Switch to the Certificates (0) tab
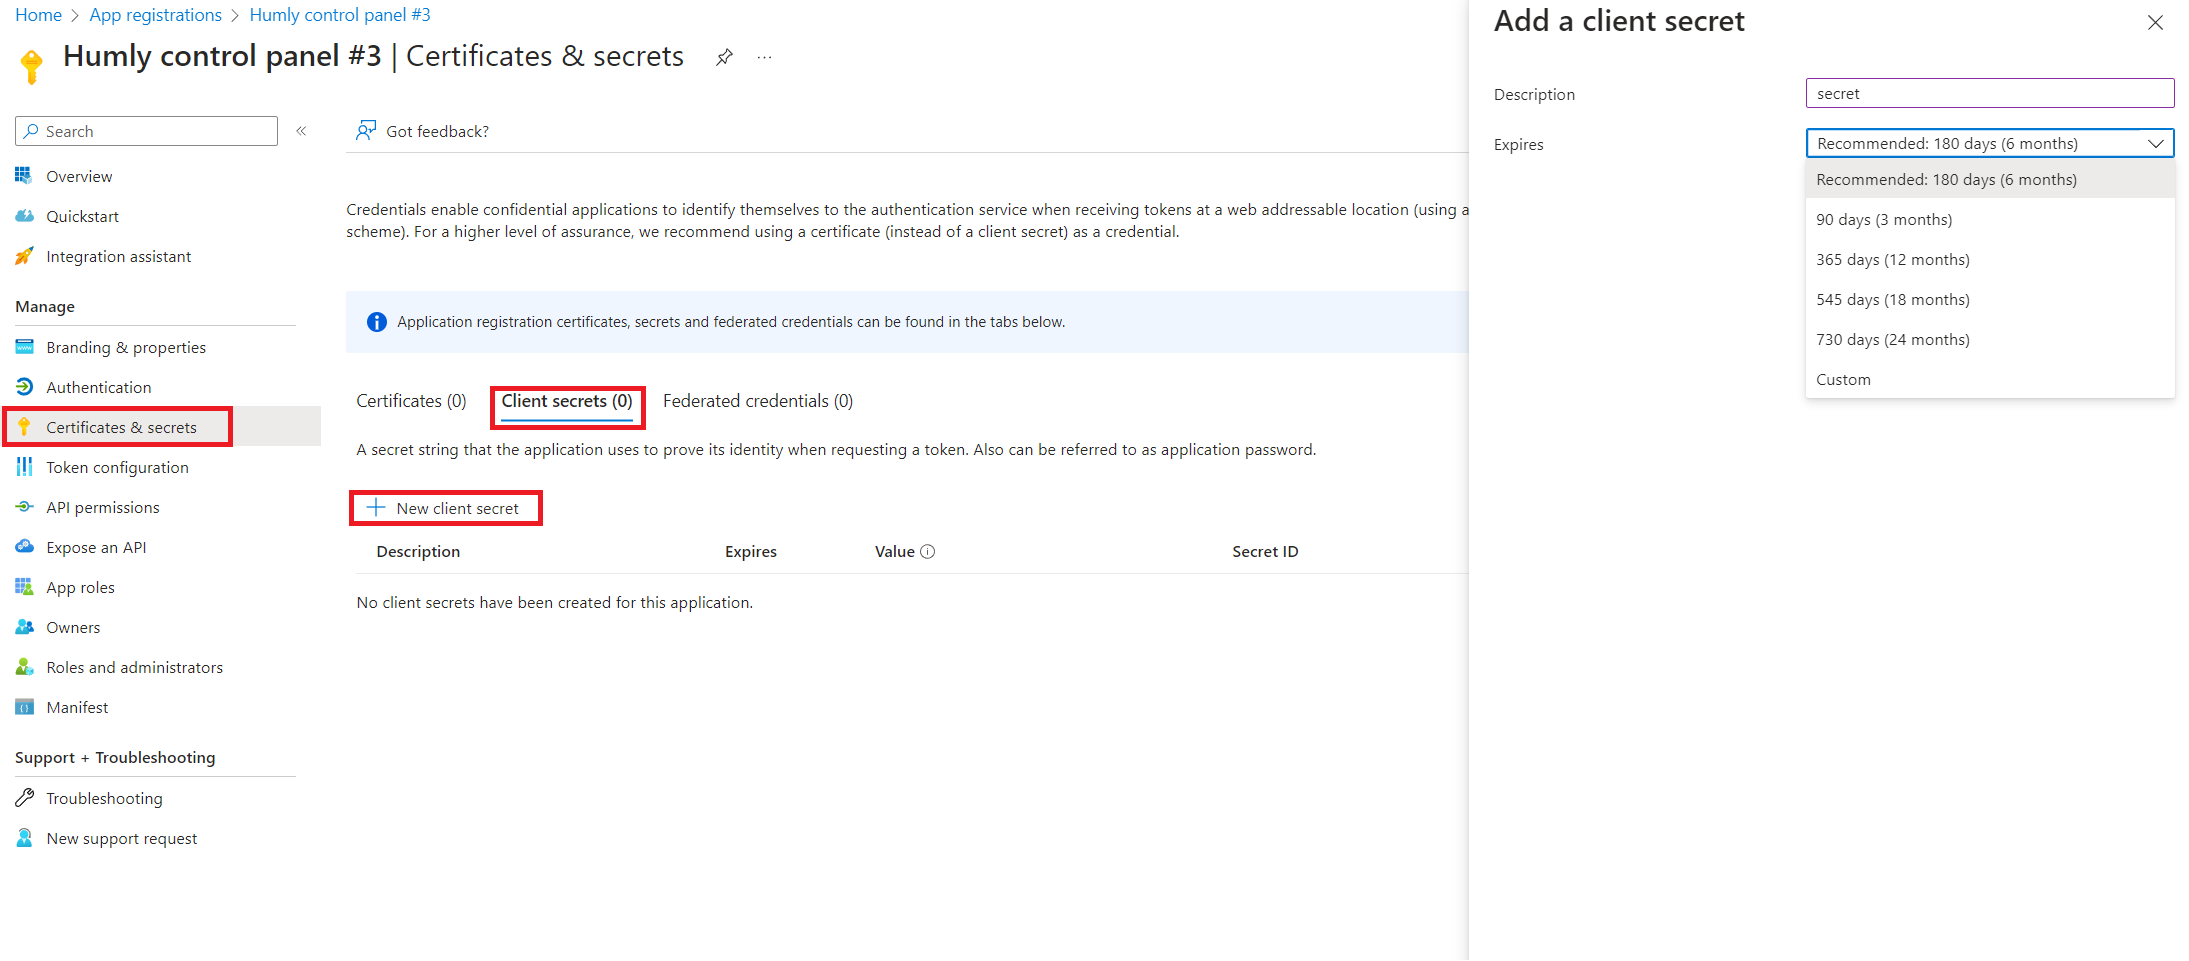Screen dimensions: 2189x961 (x=411, y=401)
